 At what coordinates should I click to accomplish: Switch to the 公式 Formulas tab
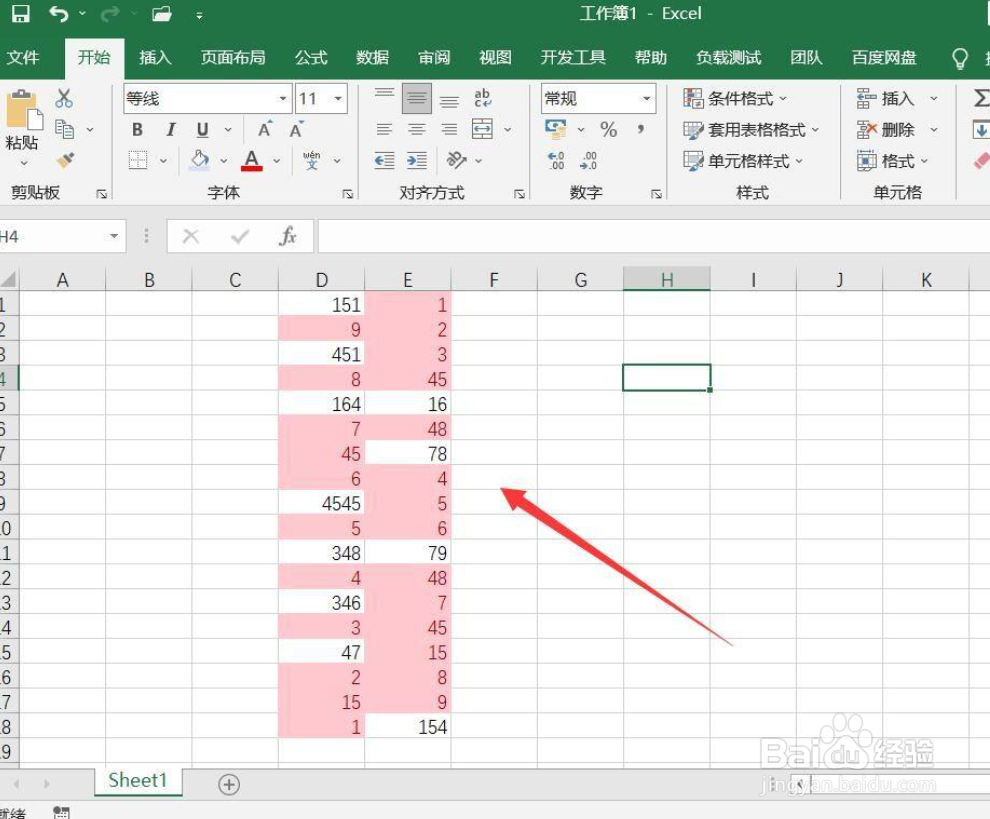(x=311, y=57)
